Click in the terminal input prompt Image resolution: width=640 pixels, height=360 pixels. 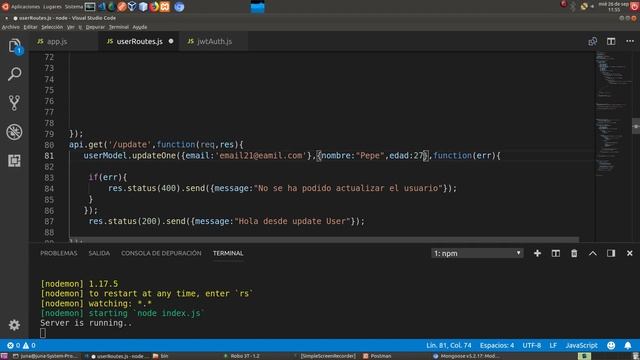coord(43,333)
